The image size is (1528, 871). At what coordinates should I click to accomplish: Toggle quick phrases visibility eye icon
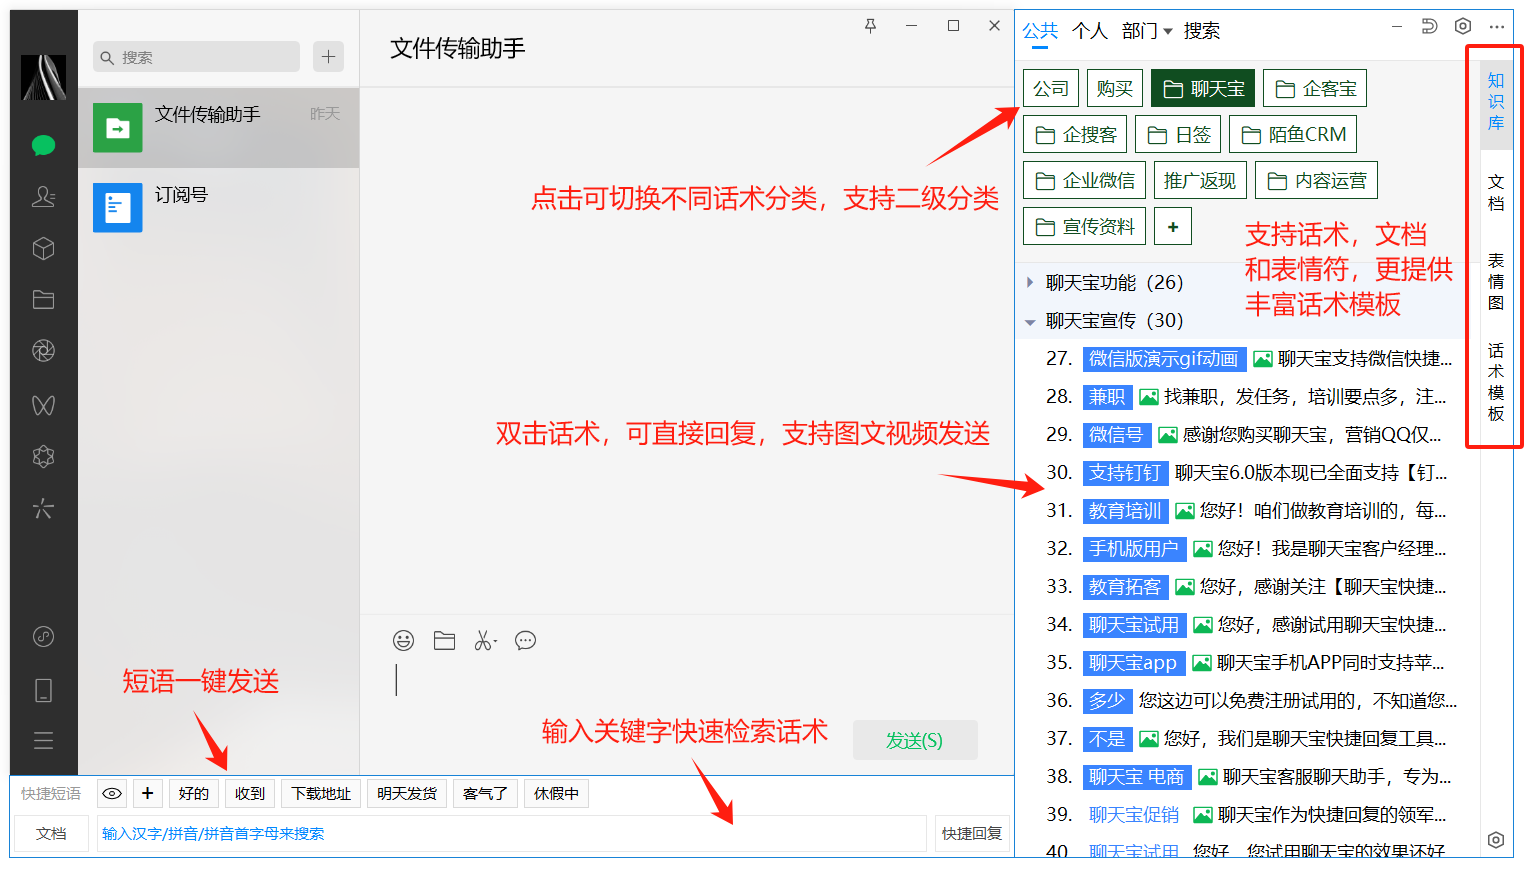click(x=112, y=794)
